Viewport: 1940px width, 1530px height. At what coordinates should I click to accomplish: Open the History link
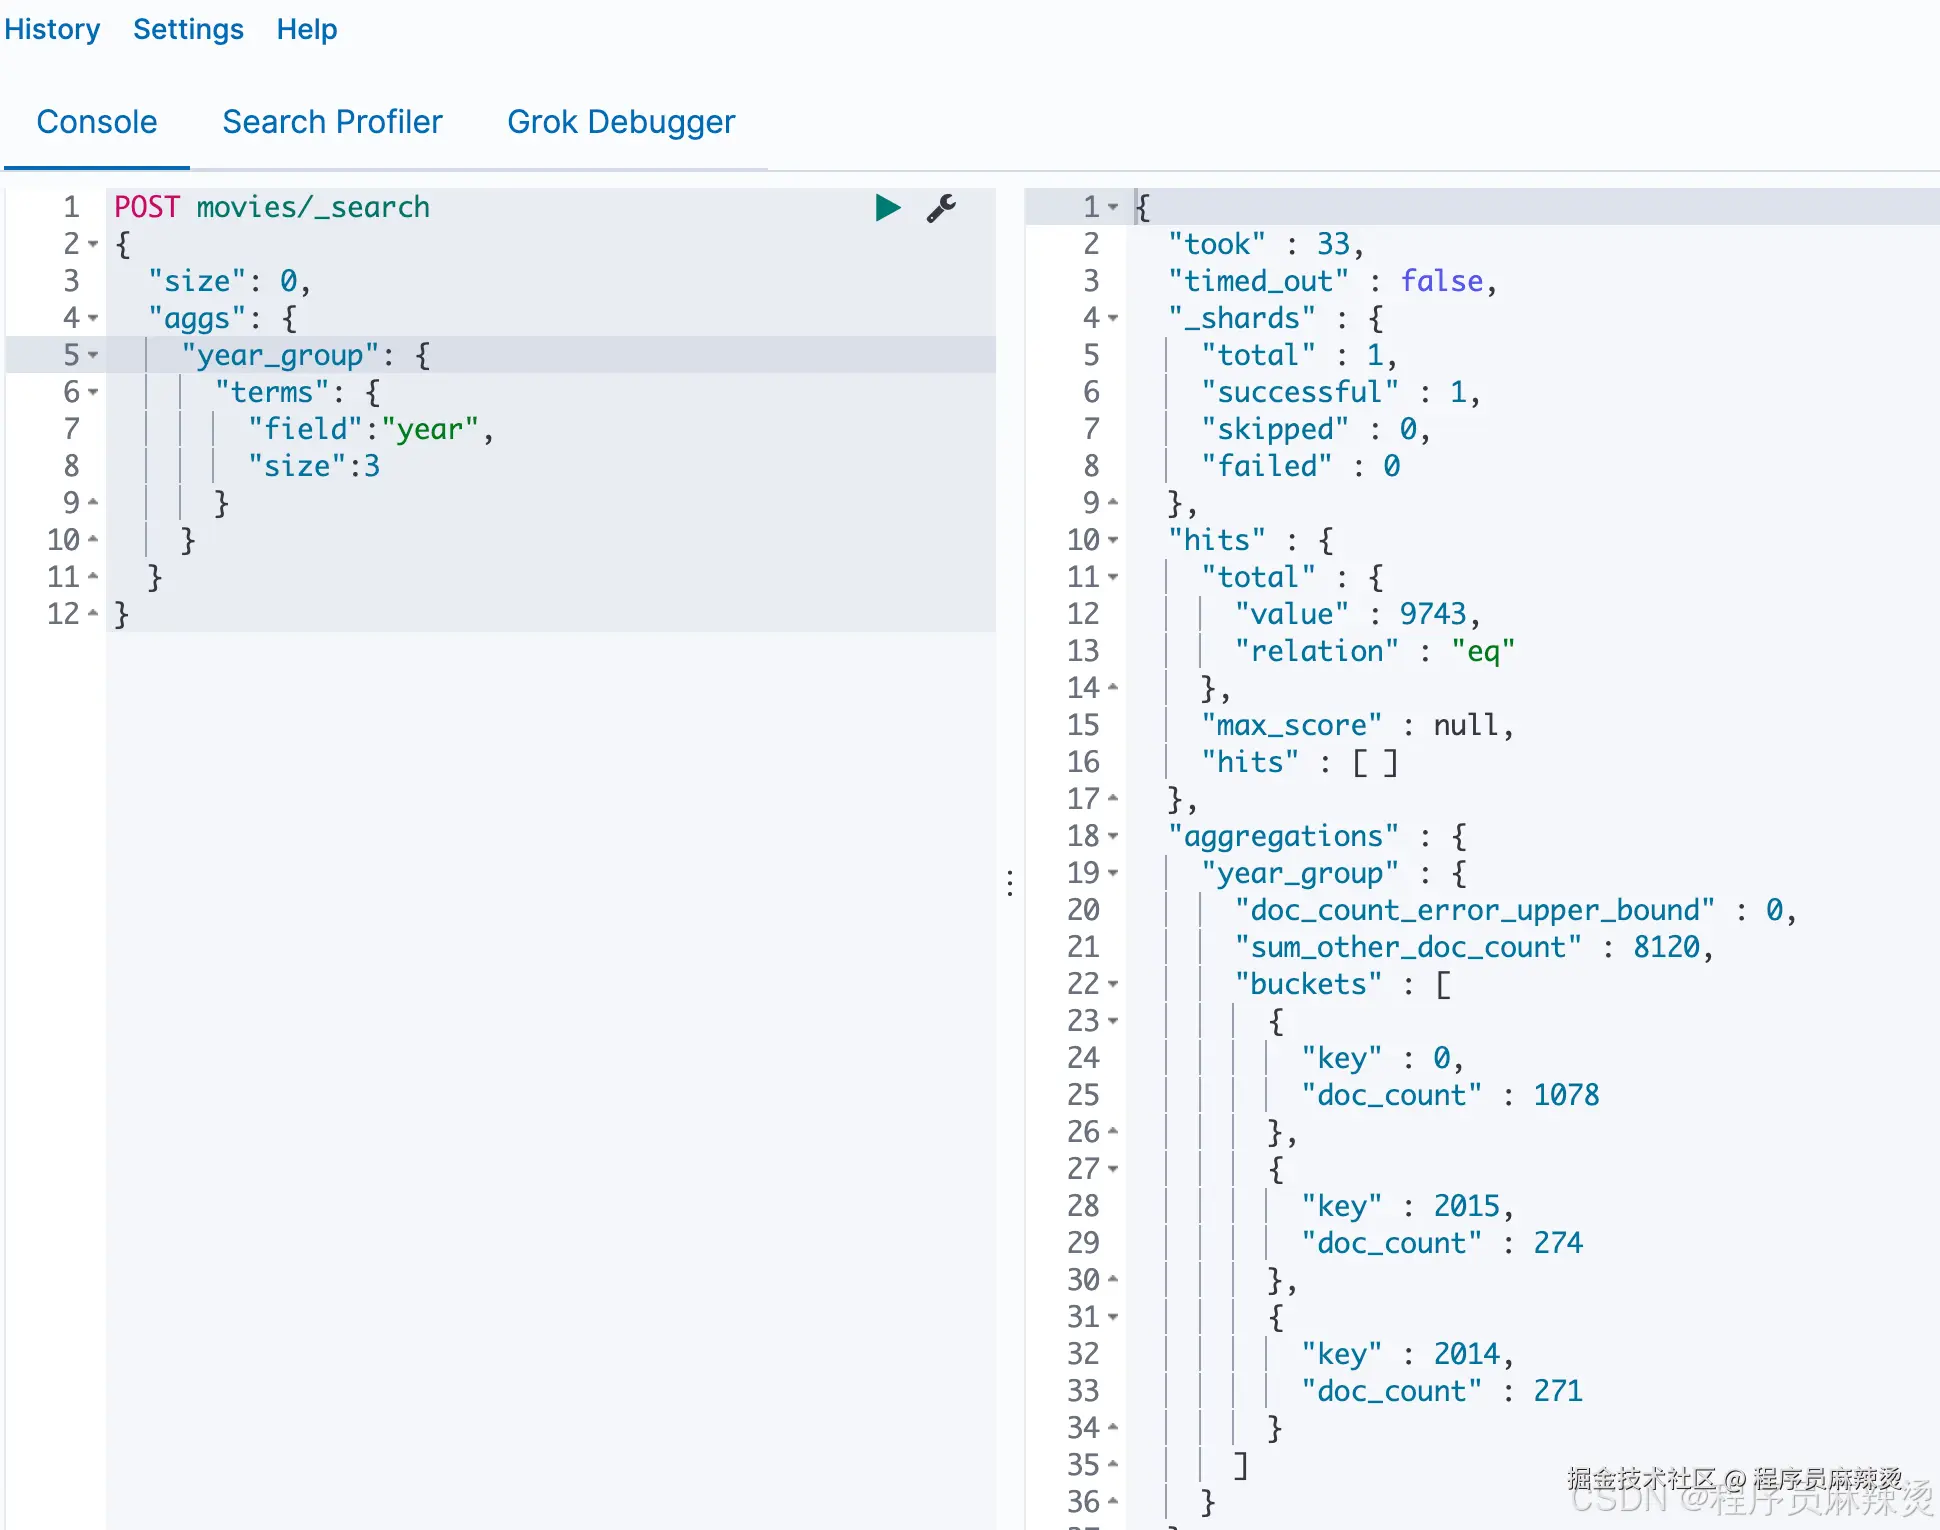52,29
